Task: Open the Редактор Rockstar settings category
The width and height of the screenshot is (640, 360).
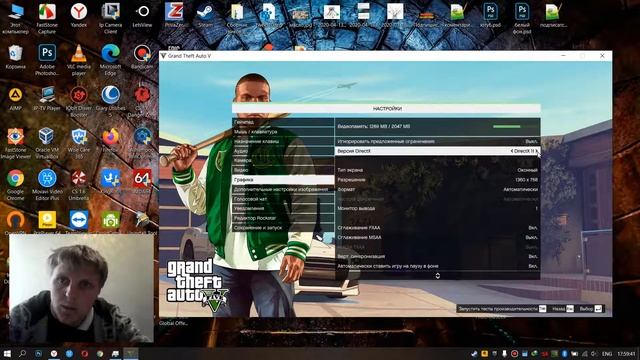Action: (x=283, y=218)
